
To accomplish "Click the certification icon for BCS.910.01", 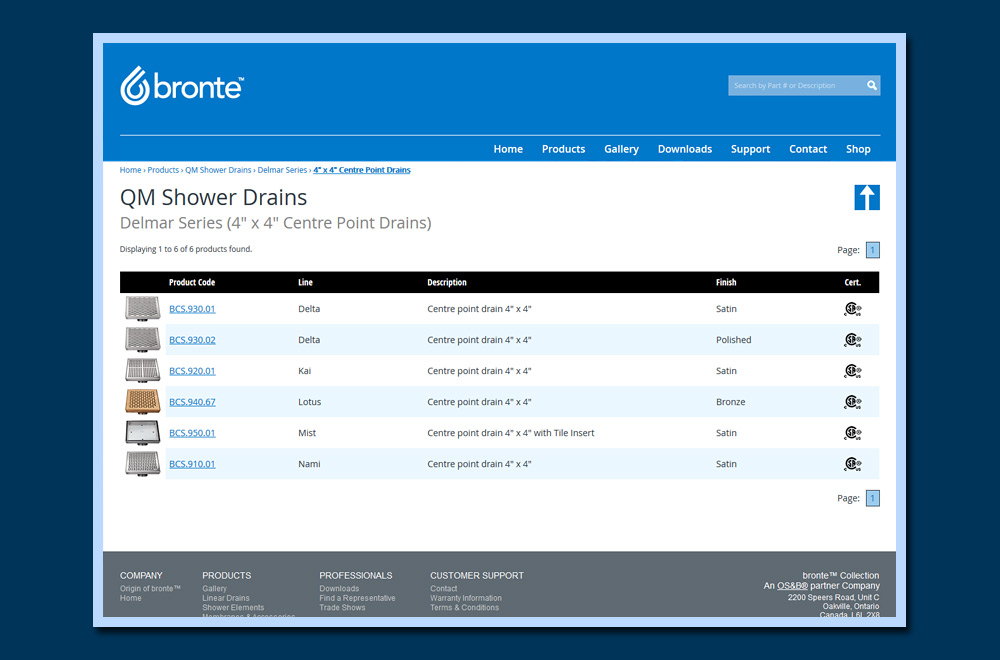I will 853,464.
